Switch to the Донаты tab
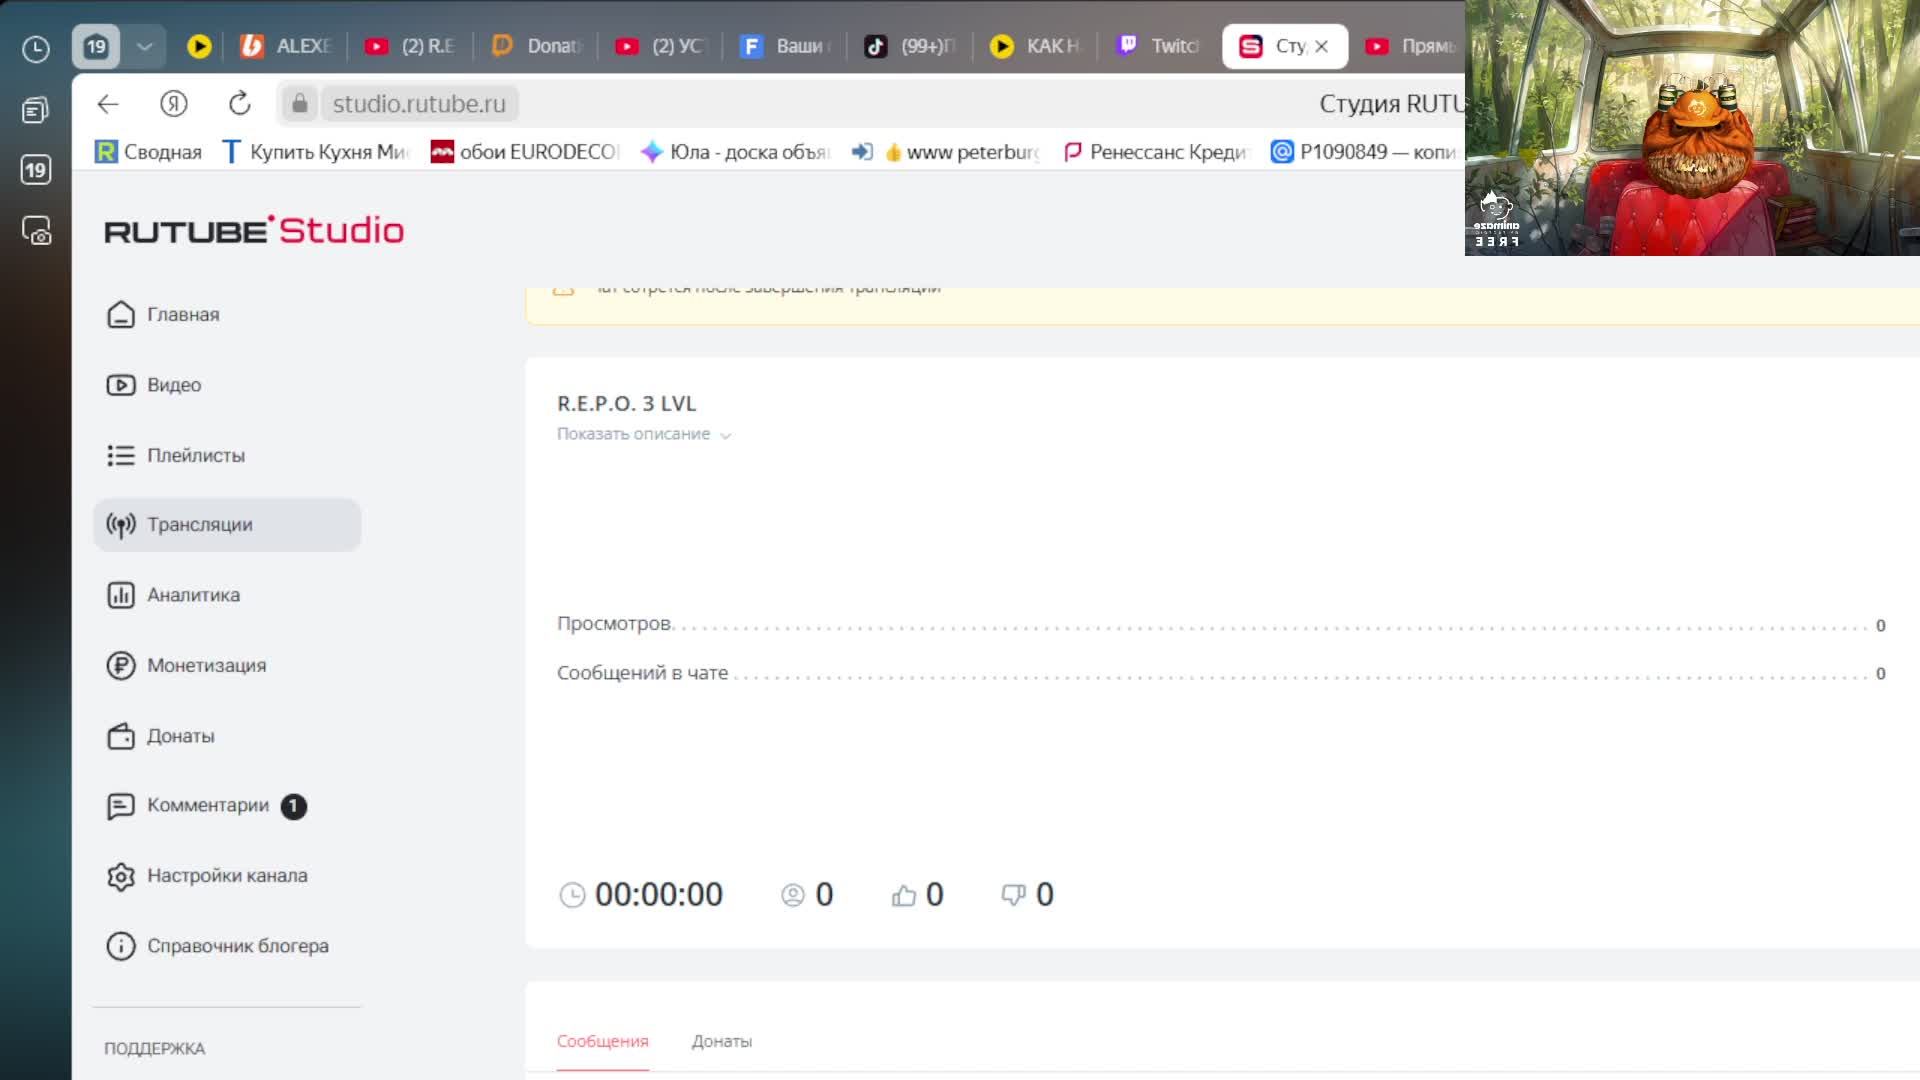Viewport: 1920px width, 1080px height. 721,1042
